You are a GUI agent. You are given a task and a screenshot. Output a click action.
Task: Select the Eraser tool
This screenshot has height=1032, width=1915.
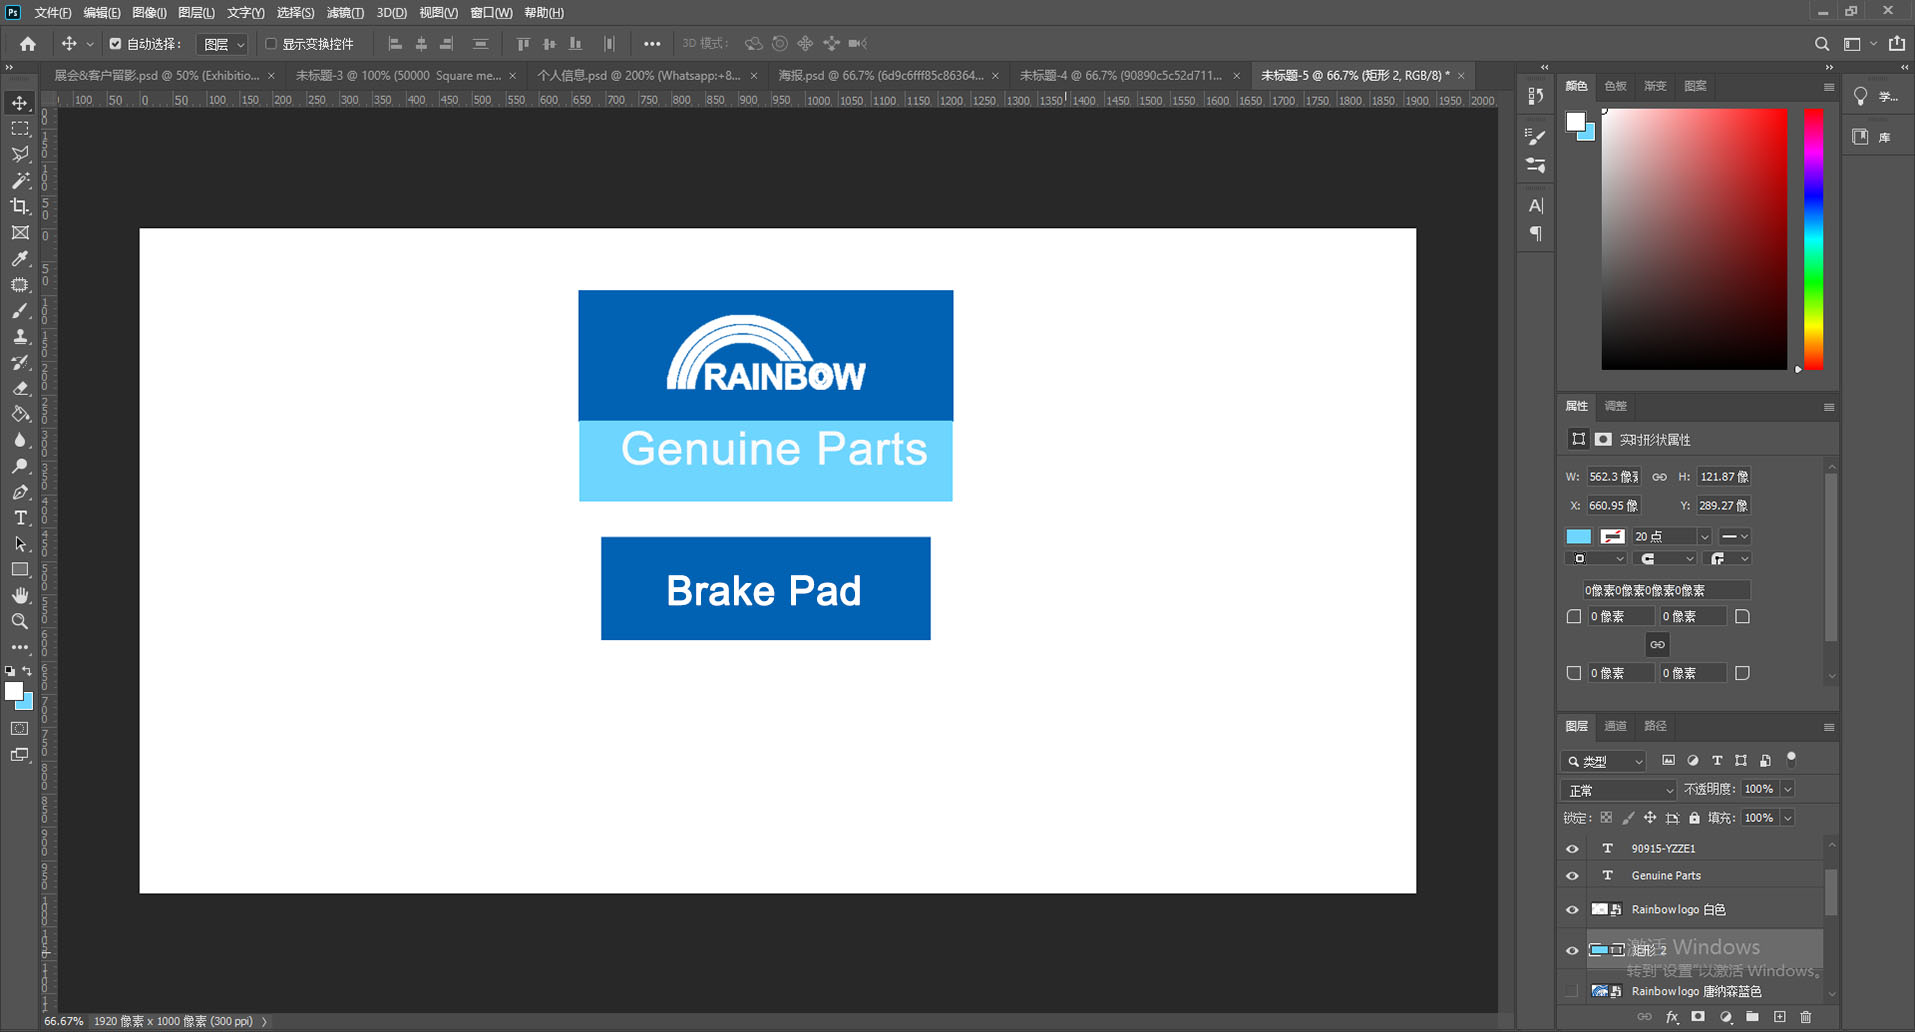[x=20, y=389]
